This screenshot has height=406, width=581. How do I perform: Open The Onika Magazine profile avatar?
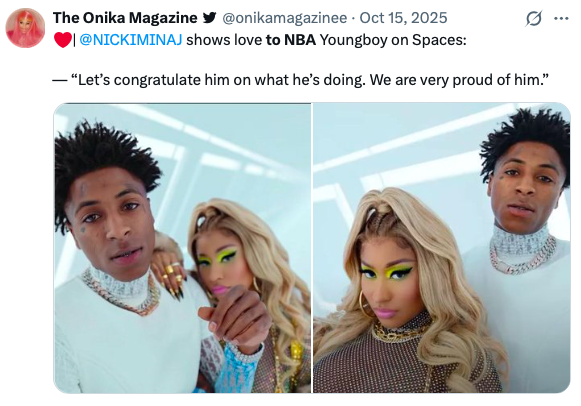coord(25,28)
